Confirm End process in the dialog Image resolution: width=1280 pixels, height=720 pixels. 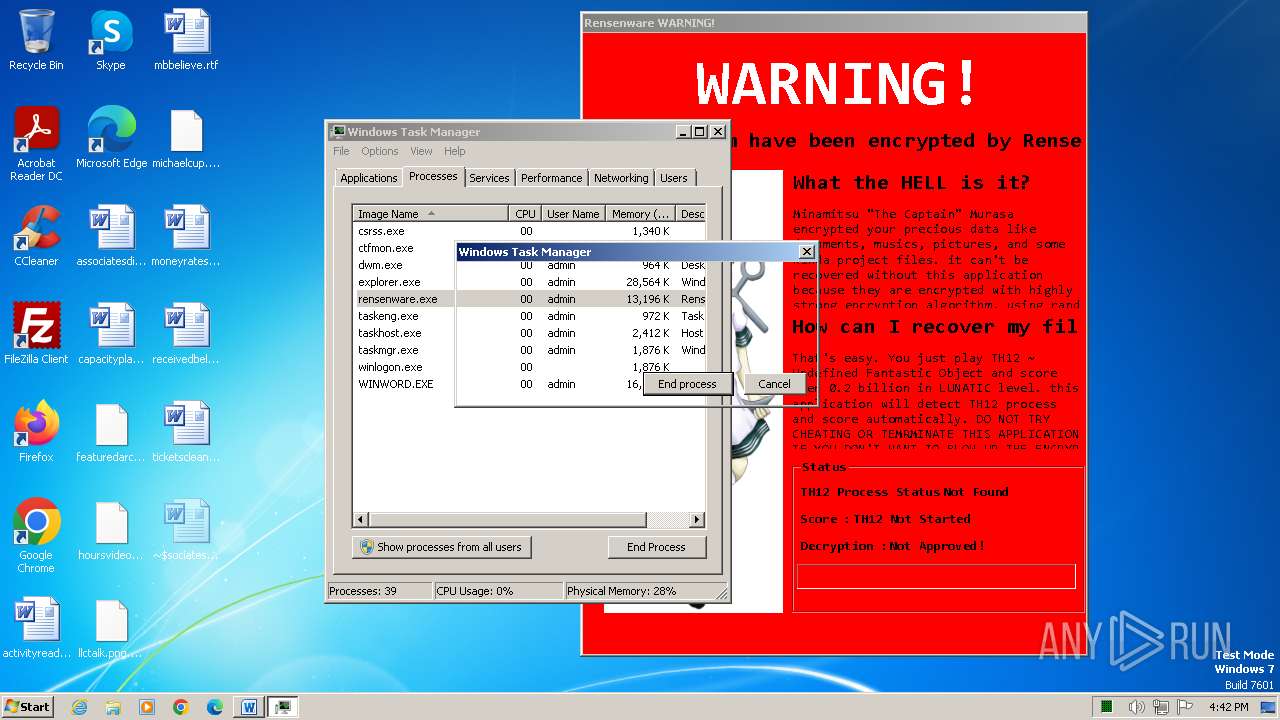687,384
